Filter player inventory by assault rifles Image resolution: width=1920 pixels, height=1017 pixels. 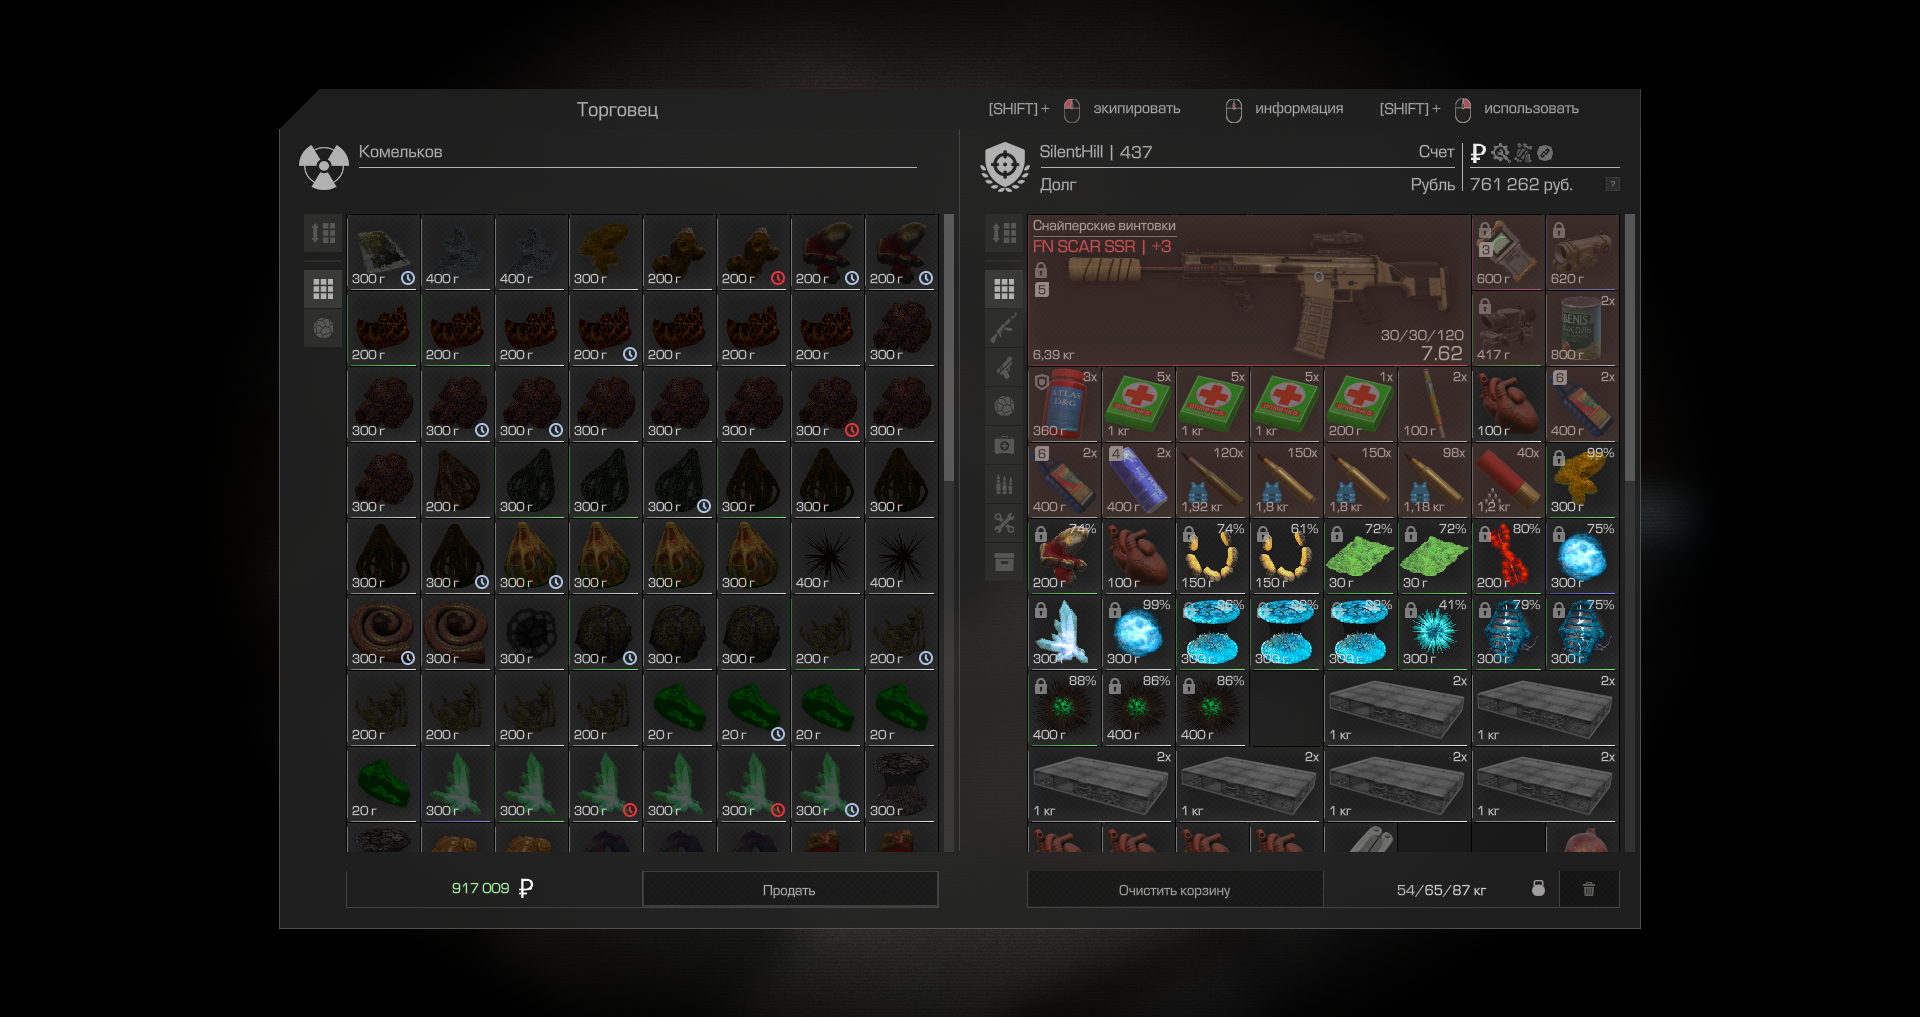(x=1004, y=328)
